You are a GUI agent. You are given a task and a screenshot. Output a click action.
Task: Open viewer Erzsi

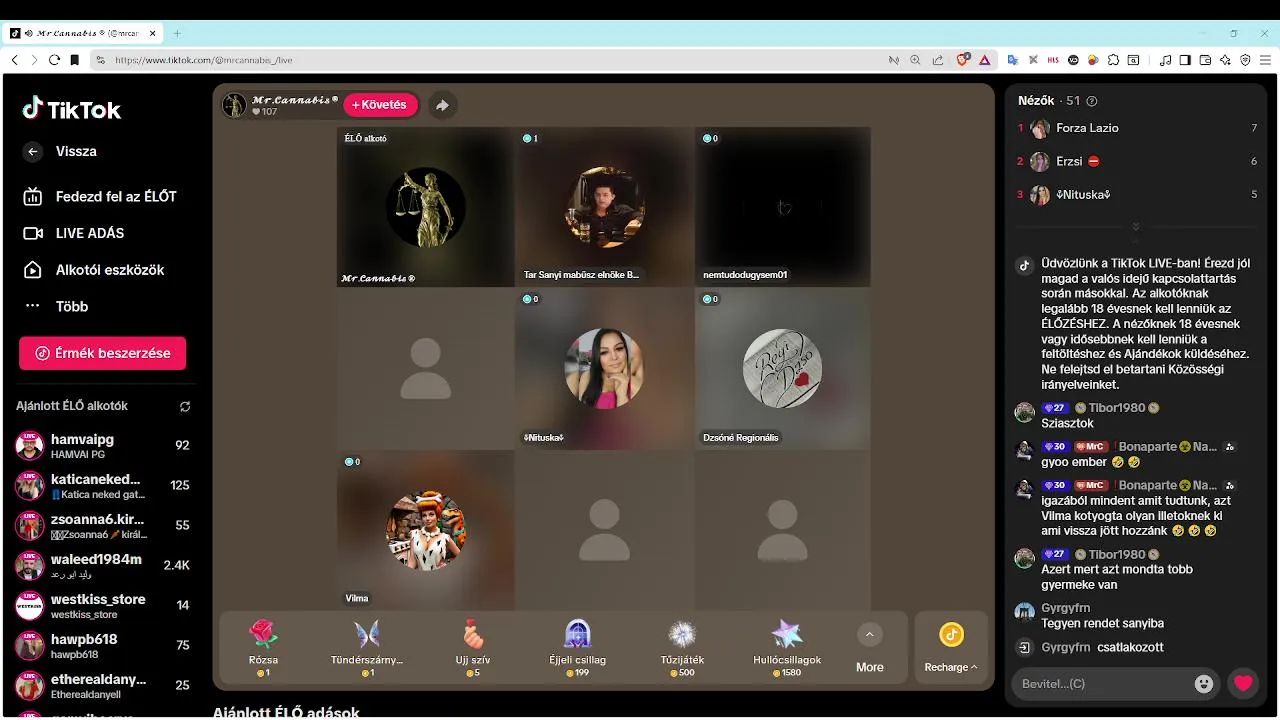click(x=1136, y=161)
